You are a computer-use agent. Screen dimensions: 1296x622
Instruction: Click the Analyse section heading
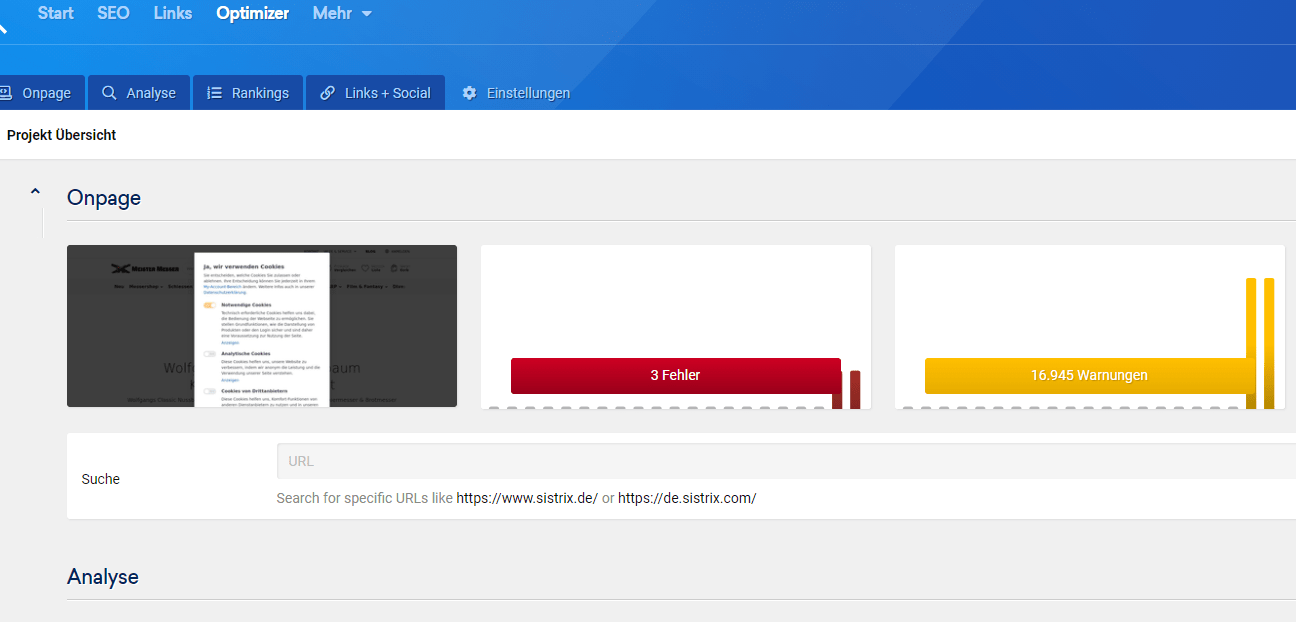[x=103, y=577]
